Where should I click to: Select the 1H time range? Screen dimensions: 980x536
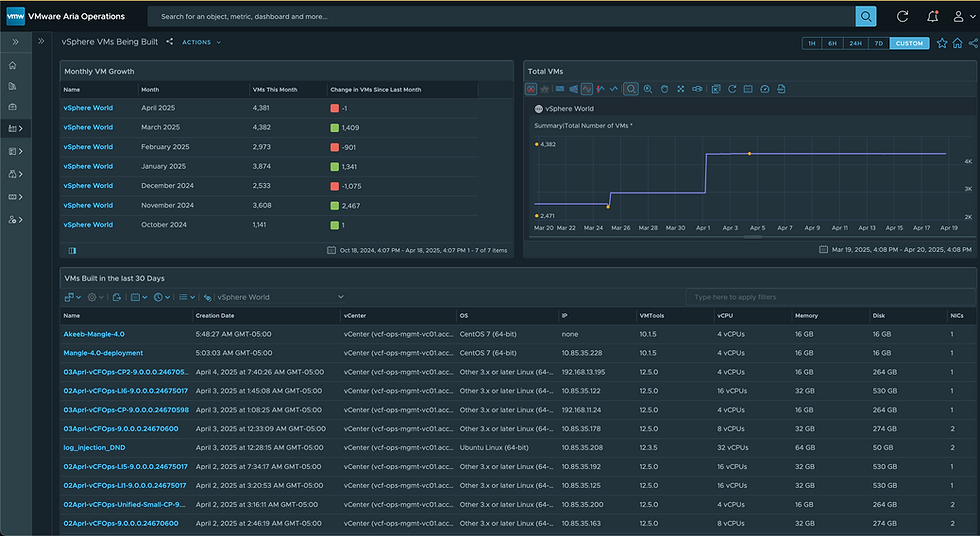[812, 43]
